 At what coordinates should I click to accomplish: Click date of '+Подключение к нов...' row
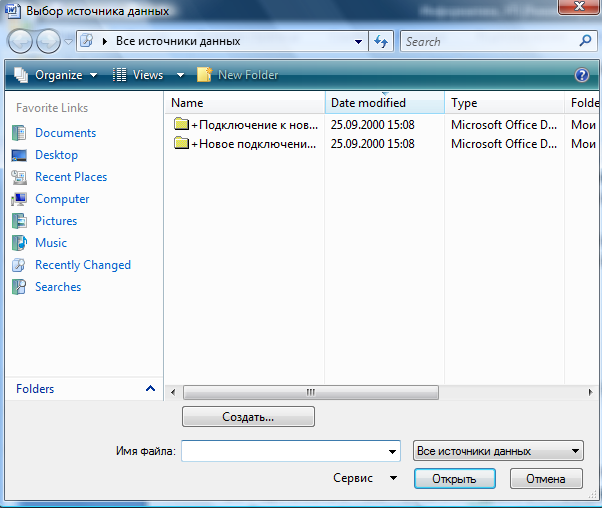coord(372,125)
